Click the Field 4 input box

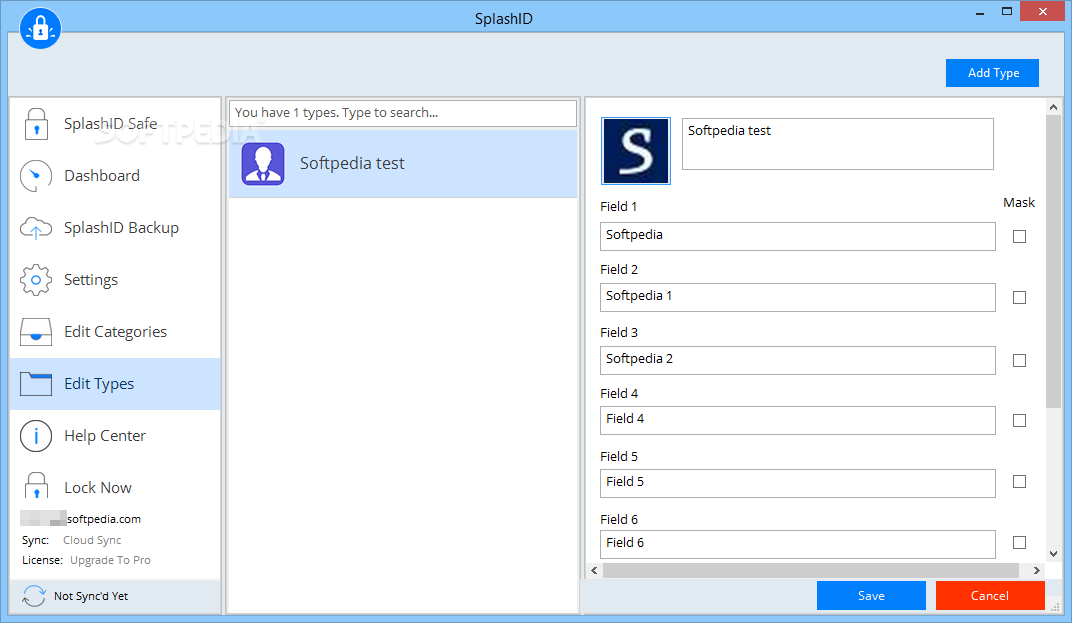[798, 421]
